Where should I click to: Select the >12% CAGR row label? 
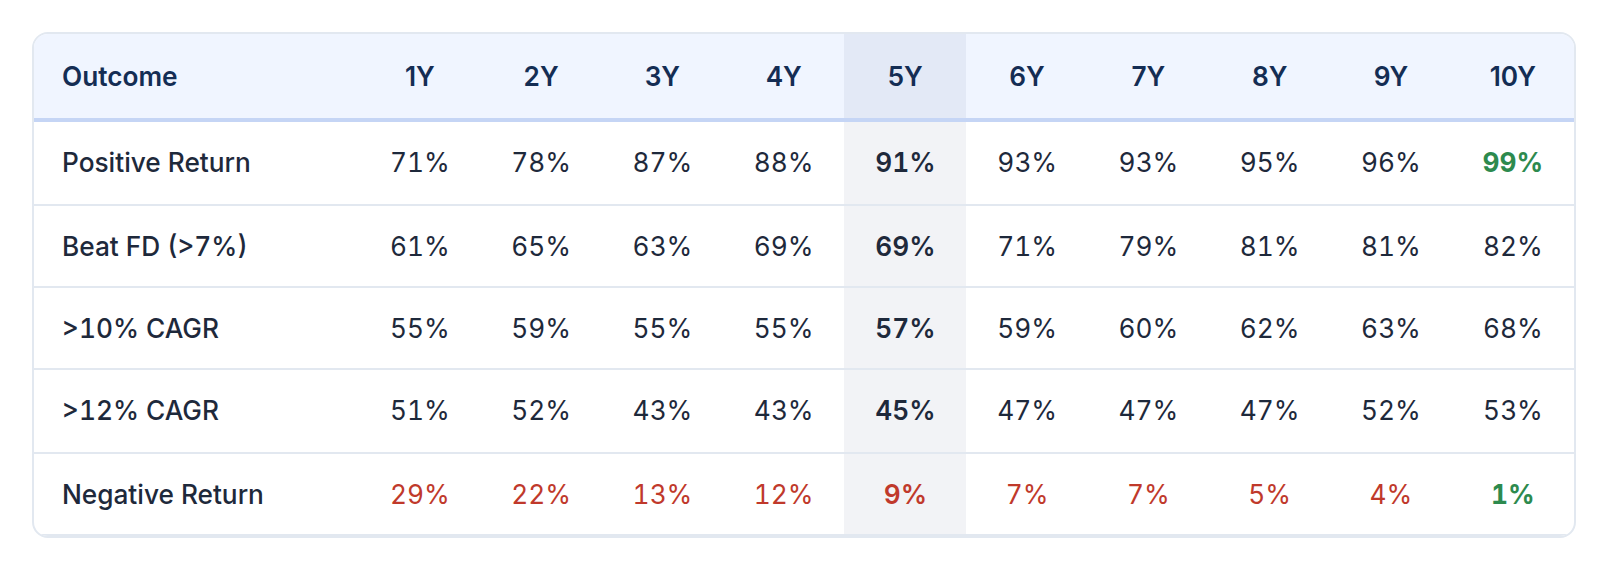point(140,411)
